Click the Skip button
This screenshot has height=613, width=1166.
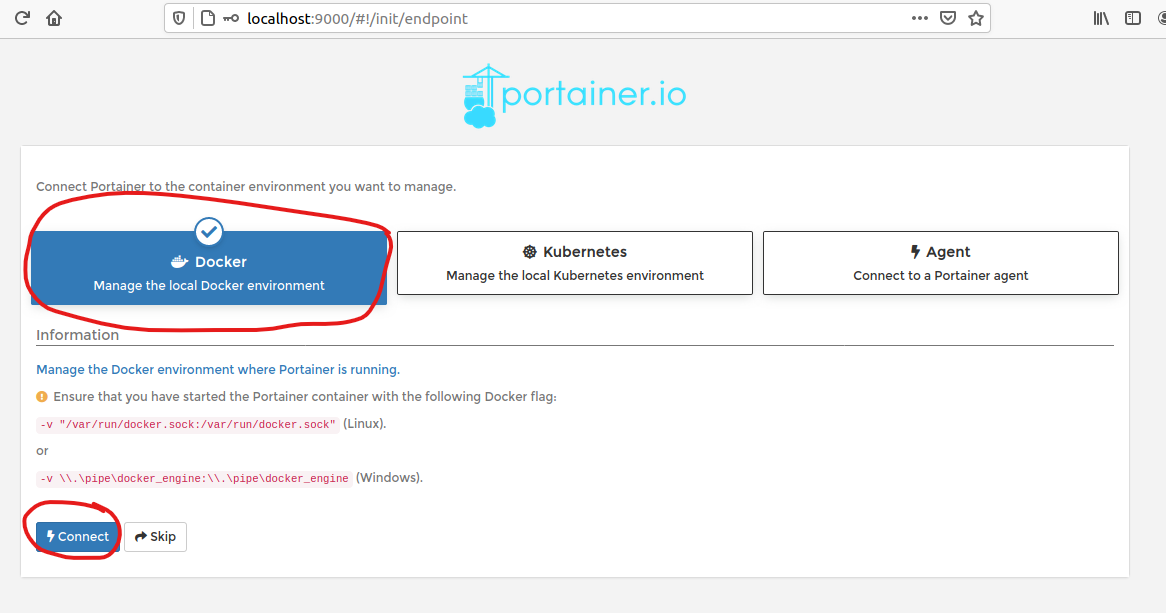click(155, 536)
